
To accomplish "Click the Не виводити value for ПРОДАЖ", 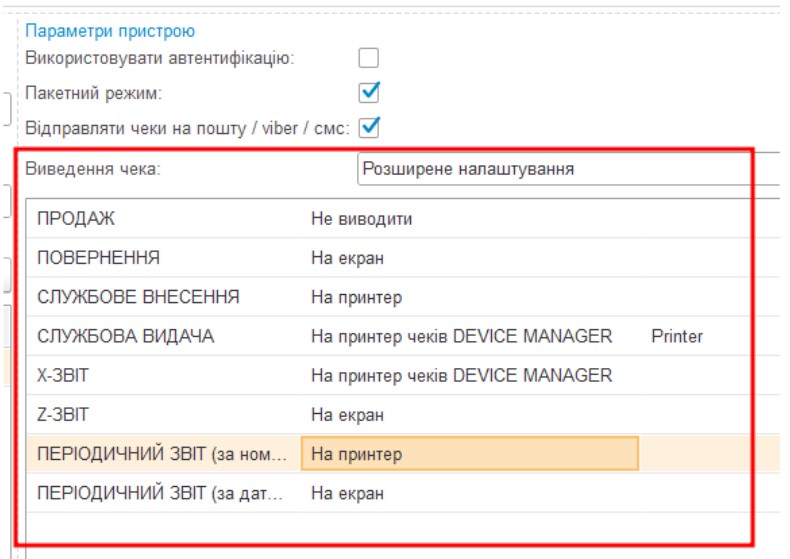I will tap(361, 219).
